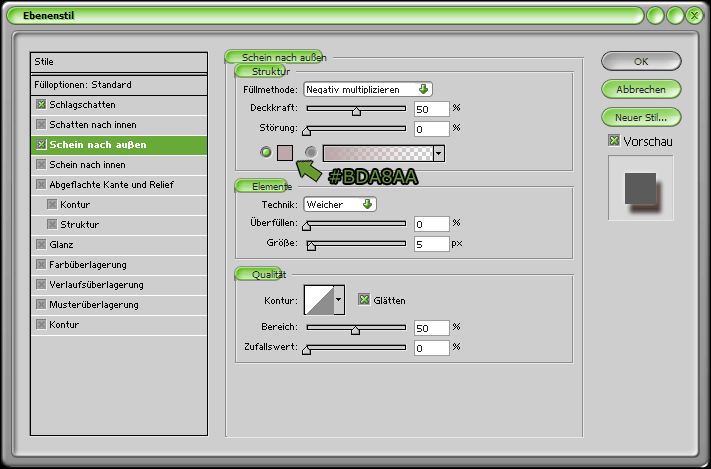This screenshot has height=469, width=711.
Task: Click the Störung slider handle
Action: pyautogui.click(x=307, y=131)
